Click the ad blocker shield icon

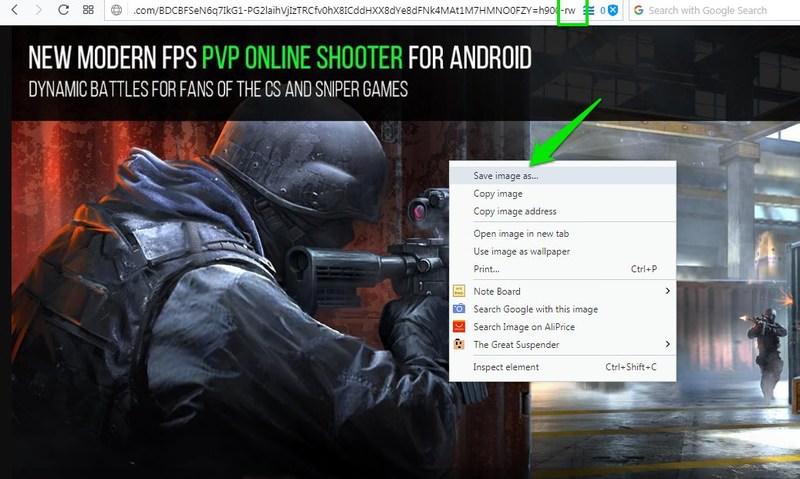coord(613,10)
